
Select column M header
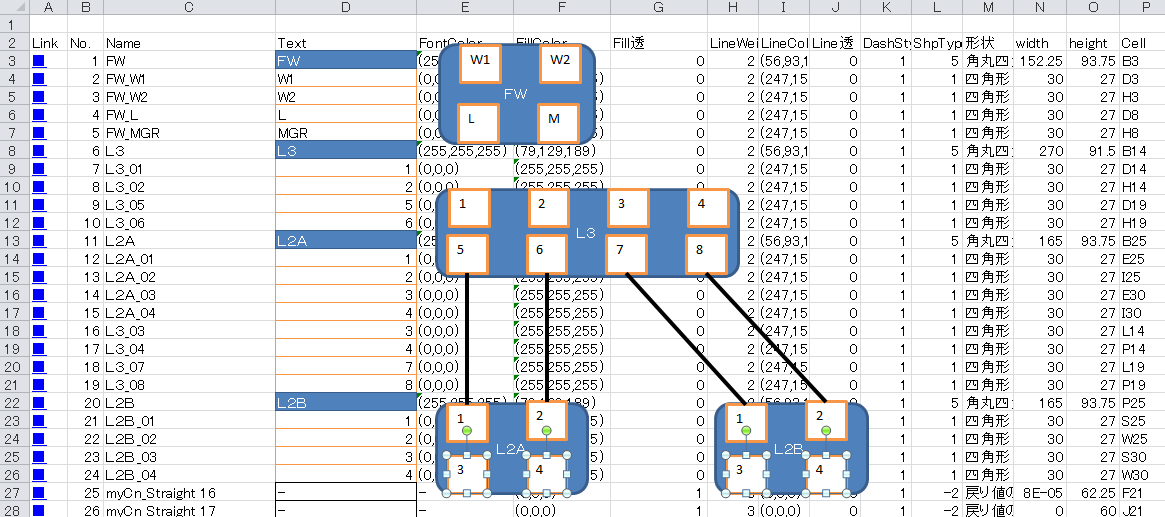987,7
